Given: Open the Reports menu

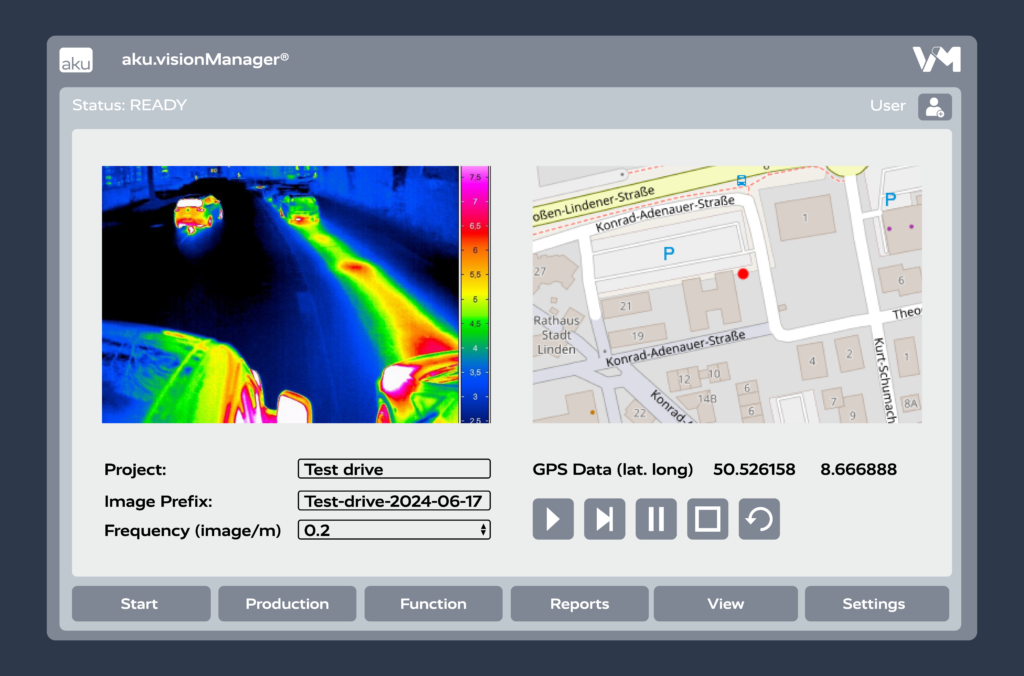Looking at the screenshot, I should point(579,604).
